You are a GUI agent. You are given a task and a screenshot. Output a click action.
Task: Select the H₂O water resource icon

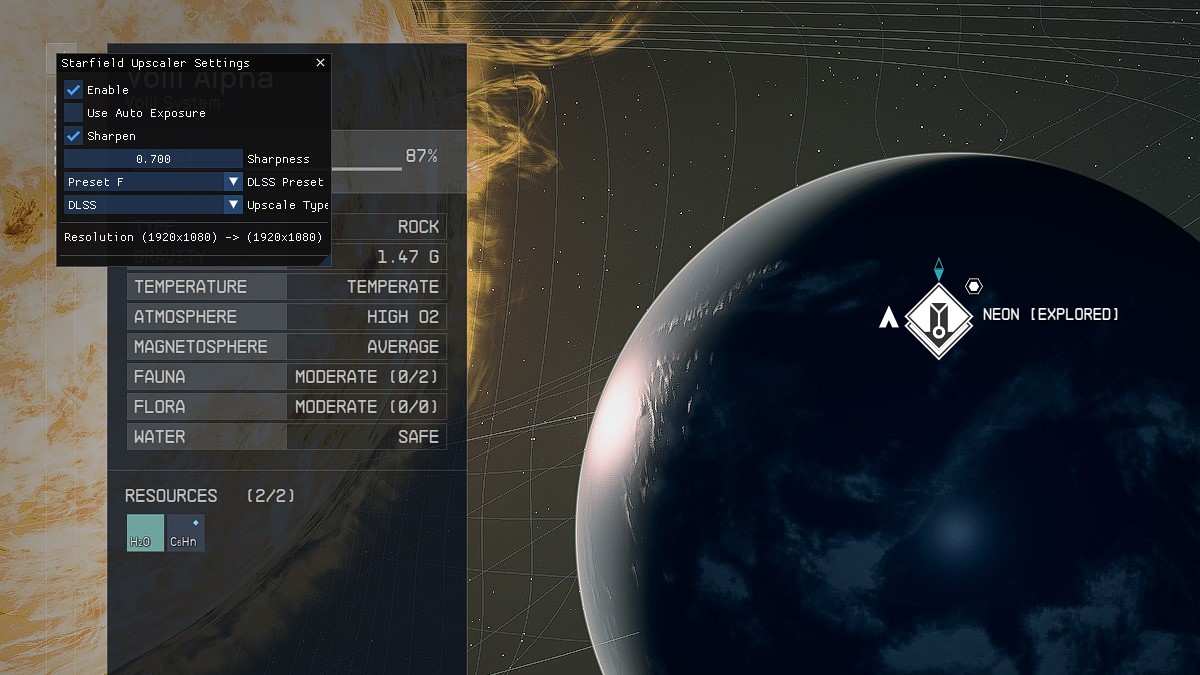144,533
